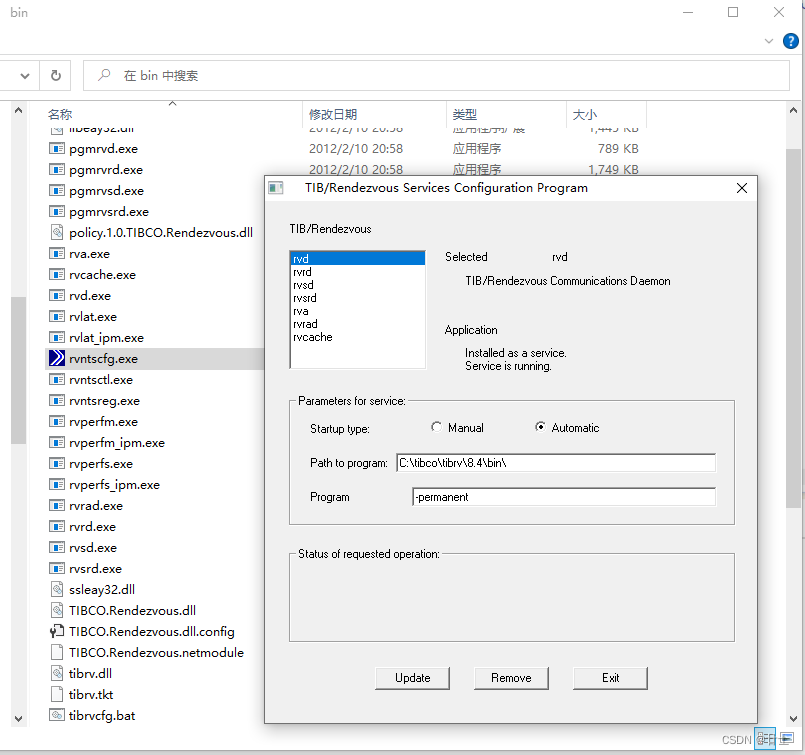This screenshot has width=805, height=755.
Task: Click the rvcache.exe file icon
Action: coord(56,275)
